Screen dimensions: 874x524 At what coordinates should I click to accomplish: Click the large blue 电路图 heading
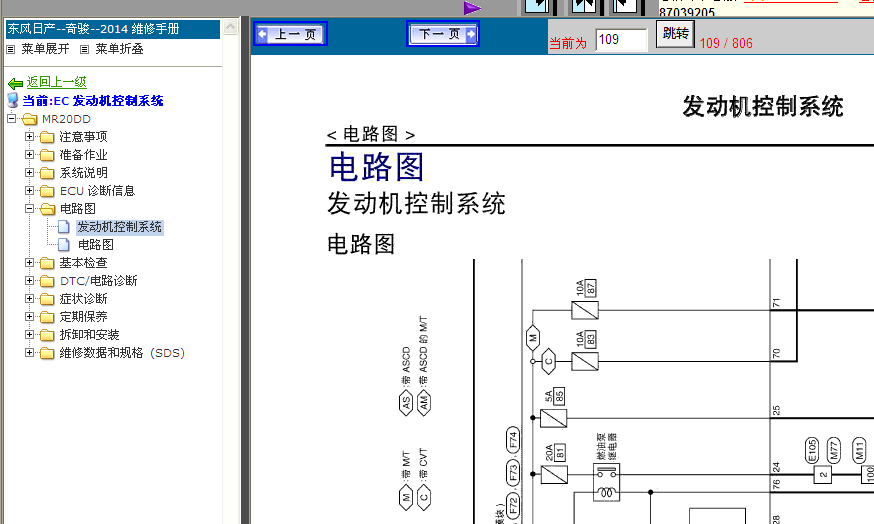[376, 167]
